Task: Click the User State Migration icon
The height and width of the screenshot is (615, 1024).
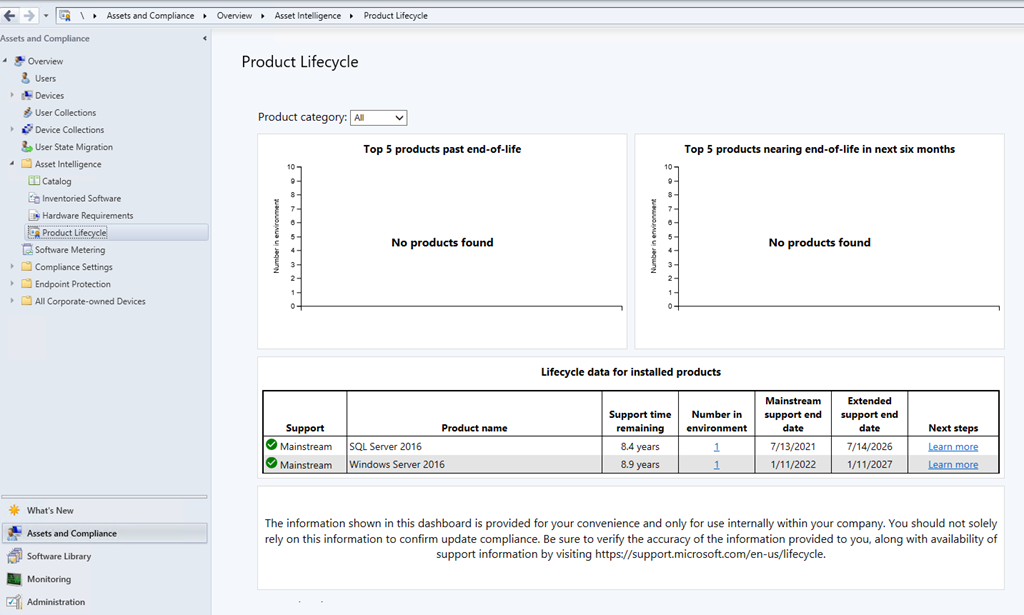Action: (x=27, y=147)
